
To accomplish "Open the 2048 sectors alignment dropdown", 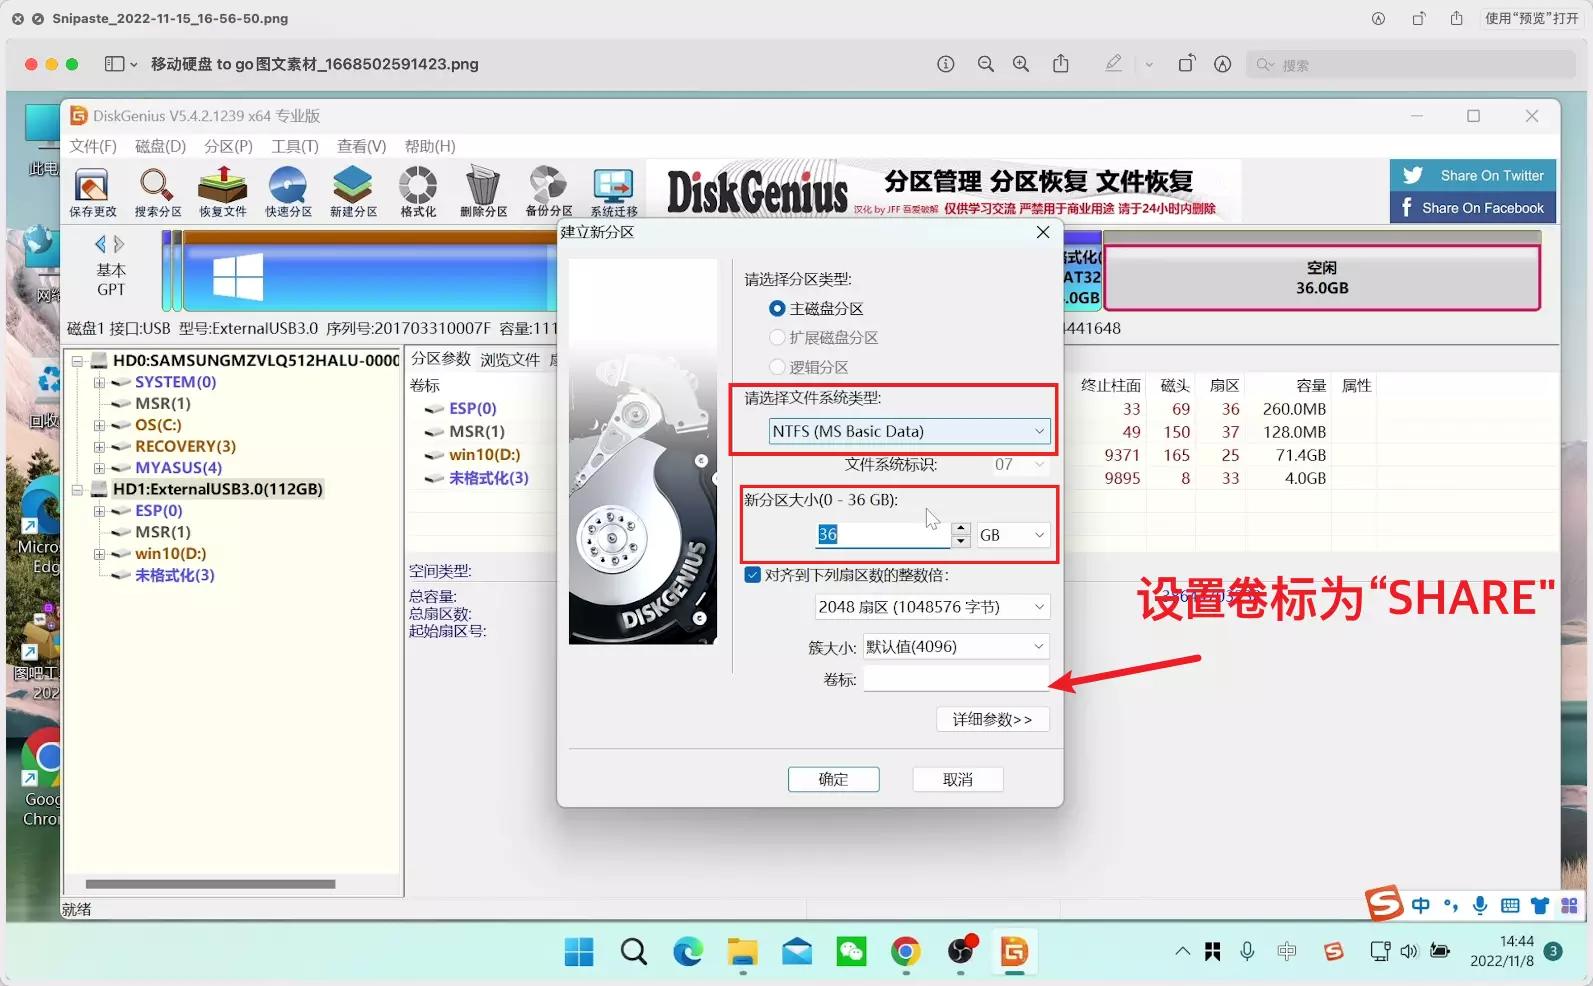I will pos(932,607).
